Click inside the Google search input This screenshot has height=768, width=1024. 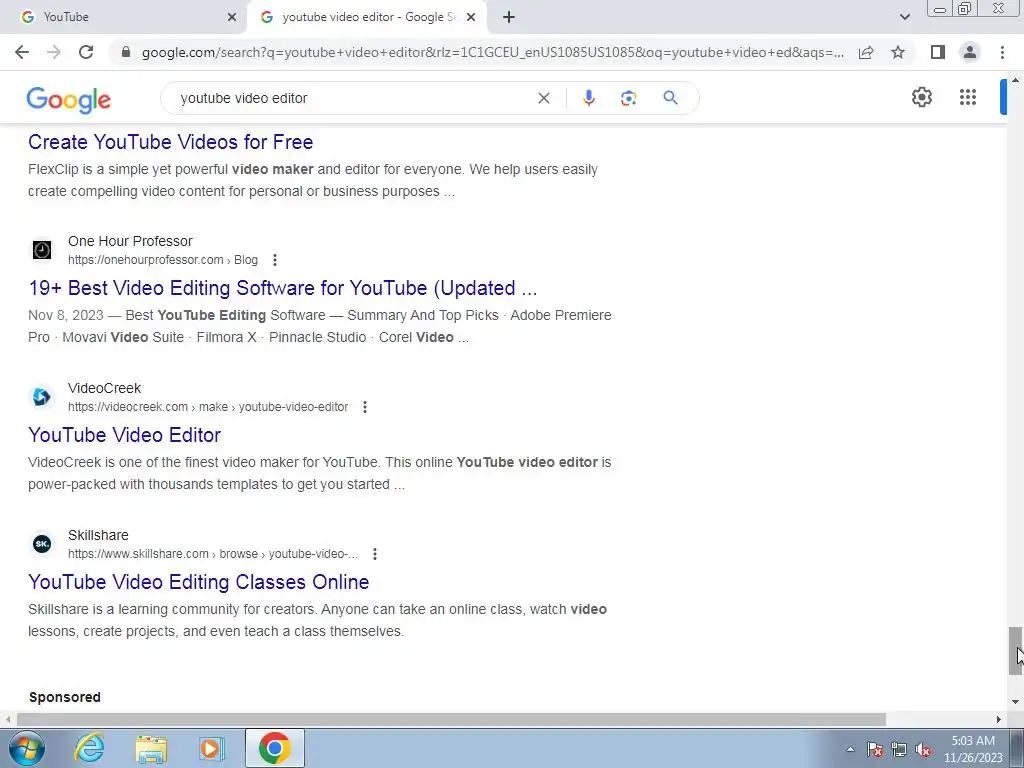[x=353, y=98]
